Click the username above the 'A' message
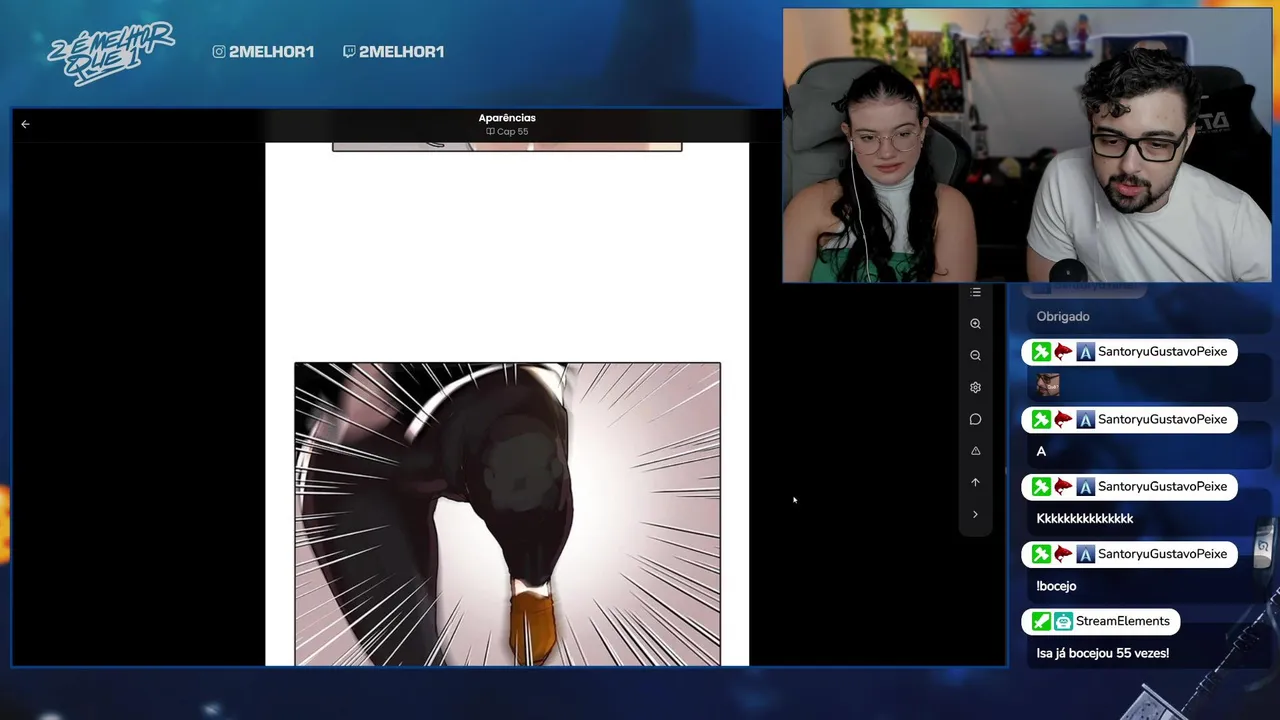Viewport: 1280px width, 720px height. click(1162, 419)
